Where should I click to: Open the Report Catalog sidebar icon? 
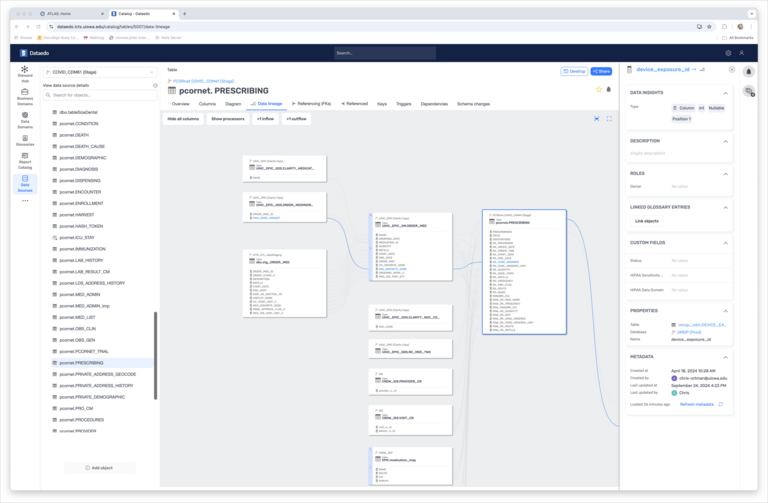pos(25,161)
